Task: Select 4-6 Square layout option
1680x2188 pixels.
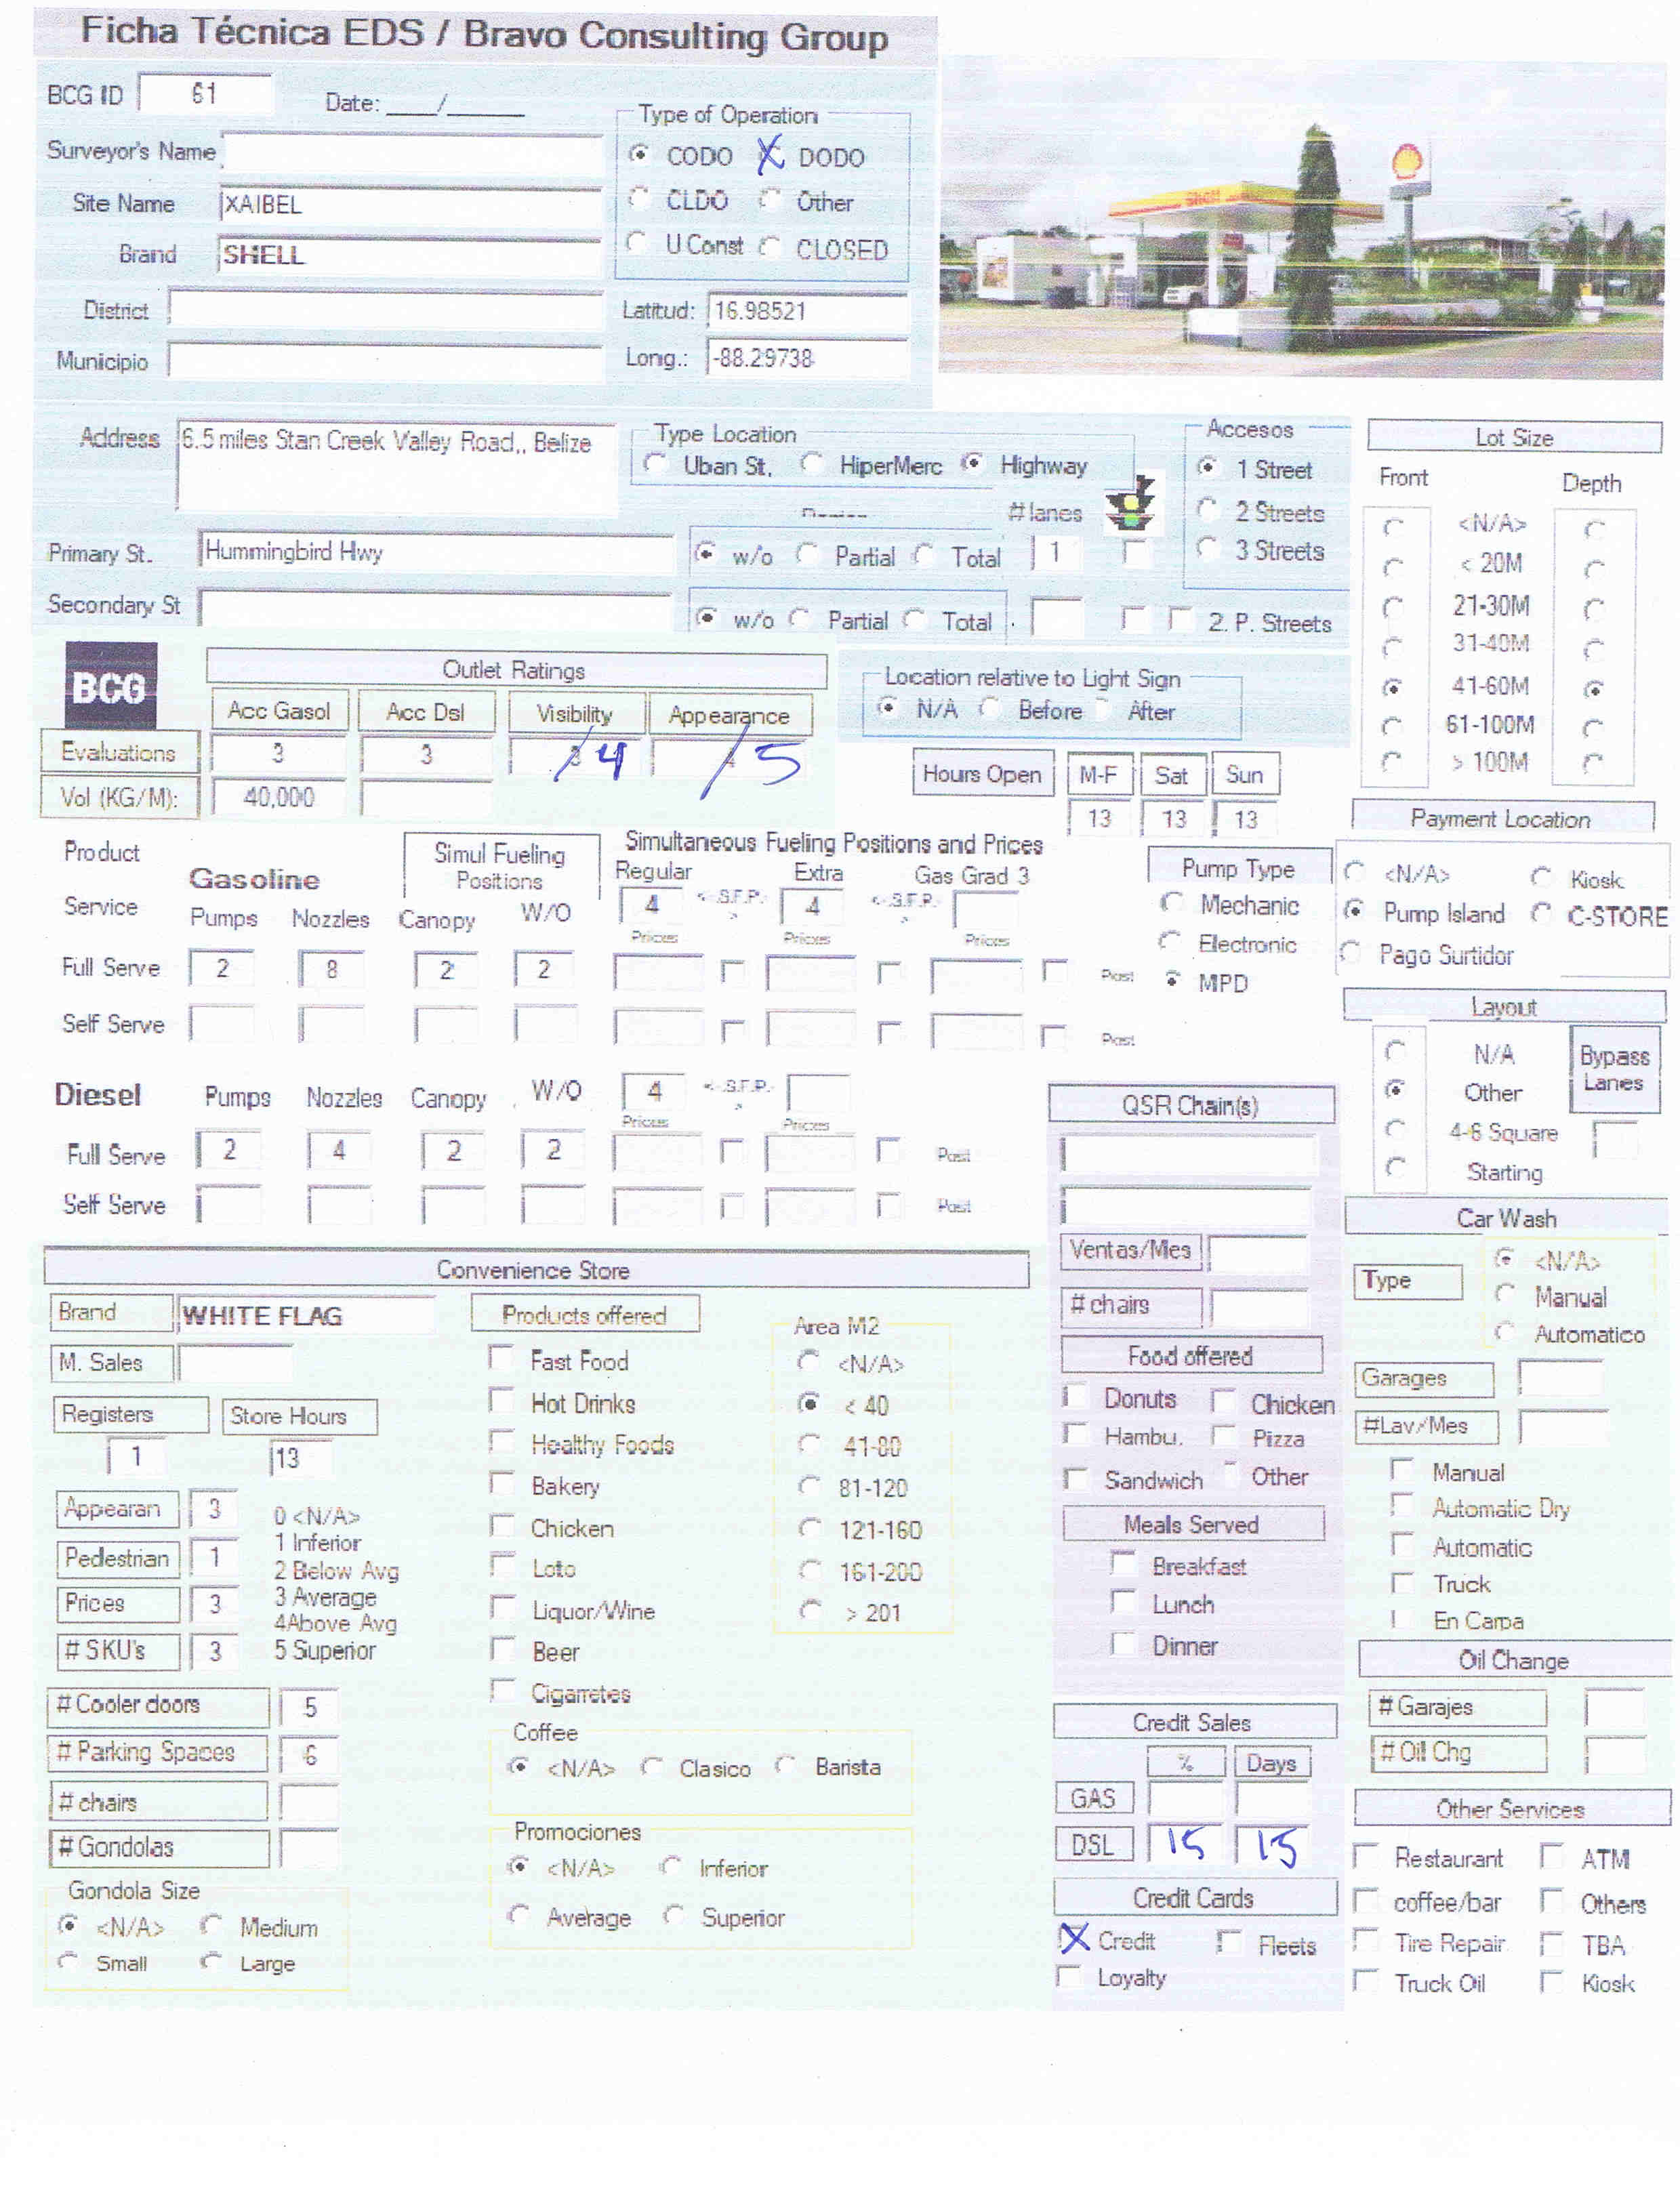Action: click(1396, 1130)
